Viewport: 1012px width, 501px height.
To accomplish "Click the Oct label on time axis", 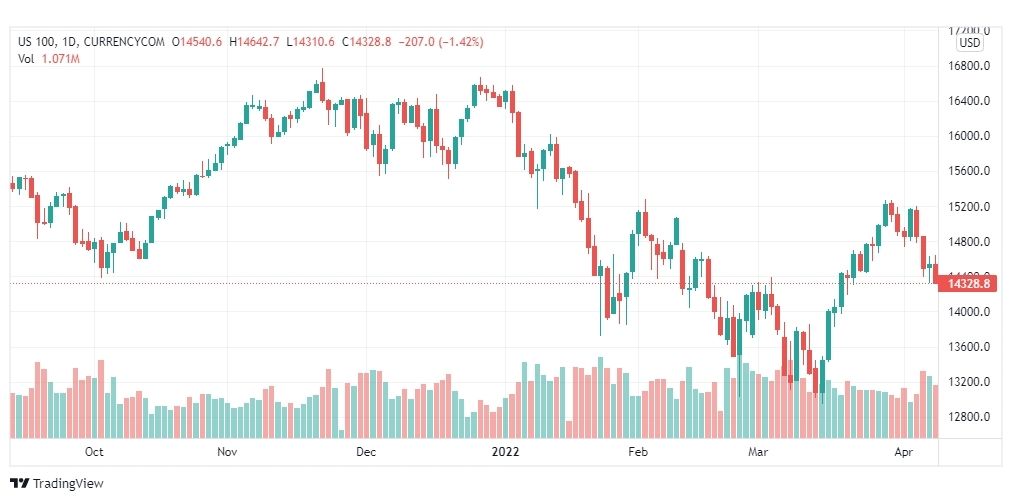I will [94, 452].
